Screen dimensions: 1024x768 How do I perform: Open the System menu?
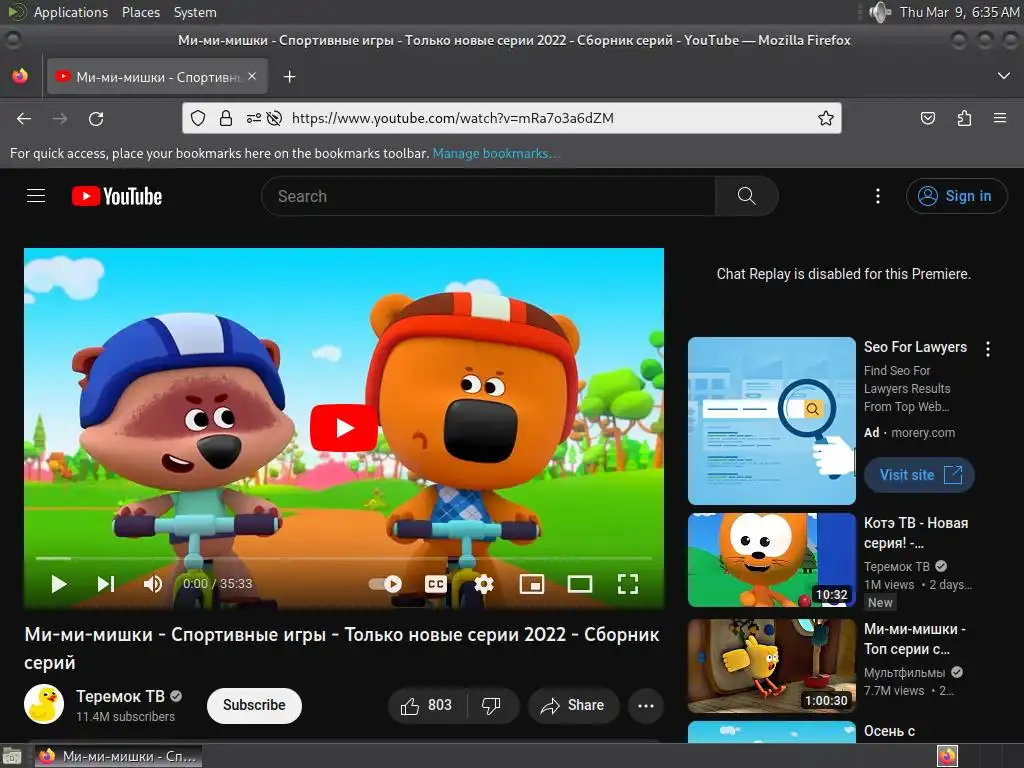pyautogui.click(x=195, y=12)
